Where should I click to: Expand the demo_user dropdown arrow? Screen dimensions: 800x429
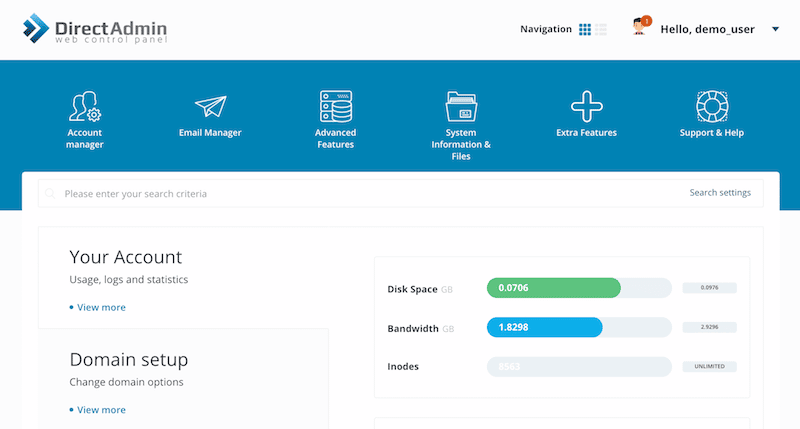[776, 29]
